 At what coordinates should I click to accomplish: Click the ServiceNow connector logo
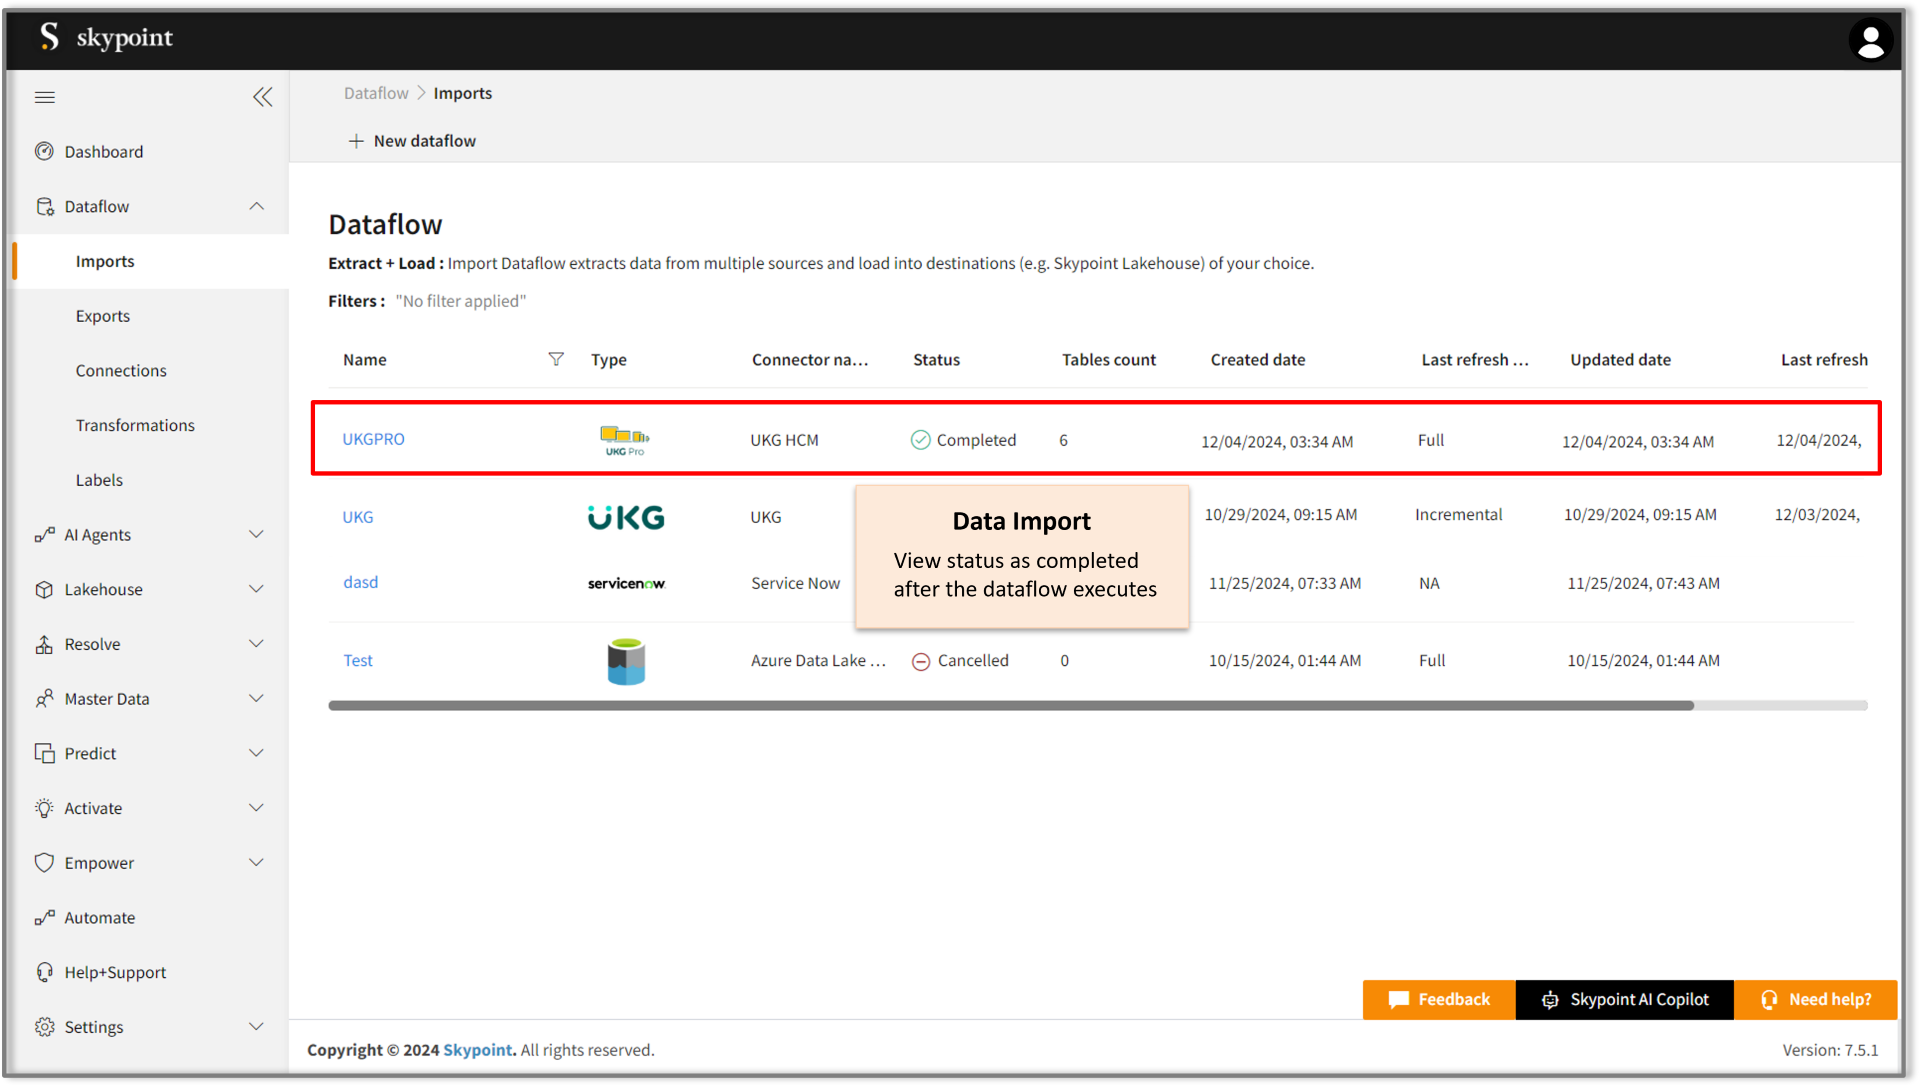point(626,583)
